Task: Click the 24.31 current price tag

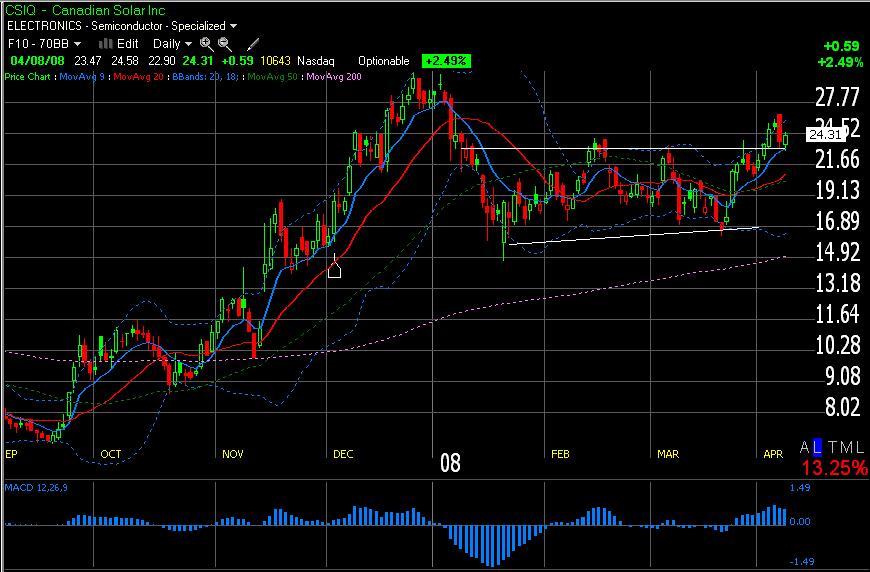Action: click(x=826, y=134)
